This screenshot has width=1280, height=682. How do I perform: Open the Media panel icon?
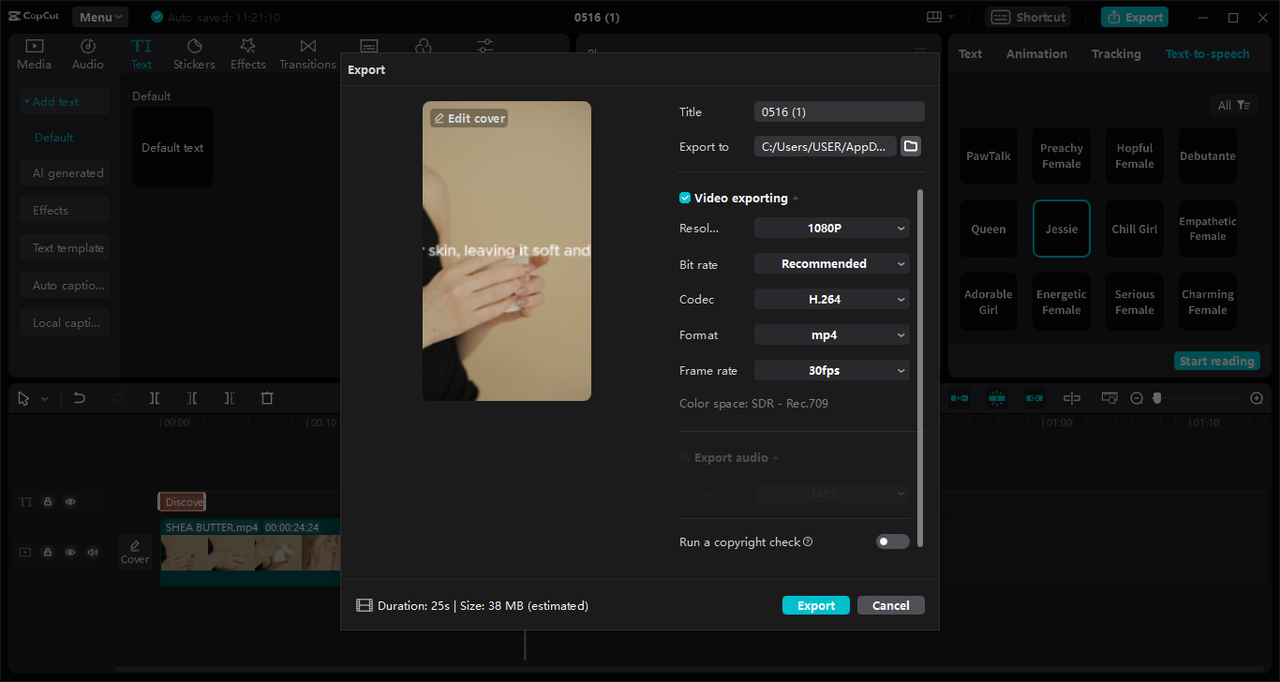click(x=34, y=53)
